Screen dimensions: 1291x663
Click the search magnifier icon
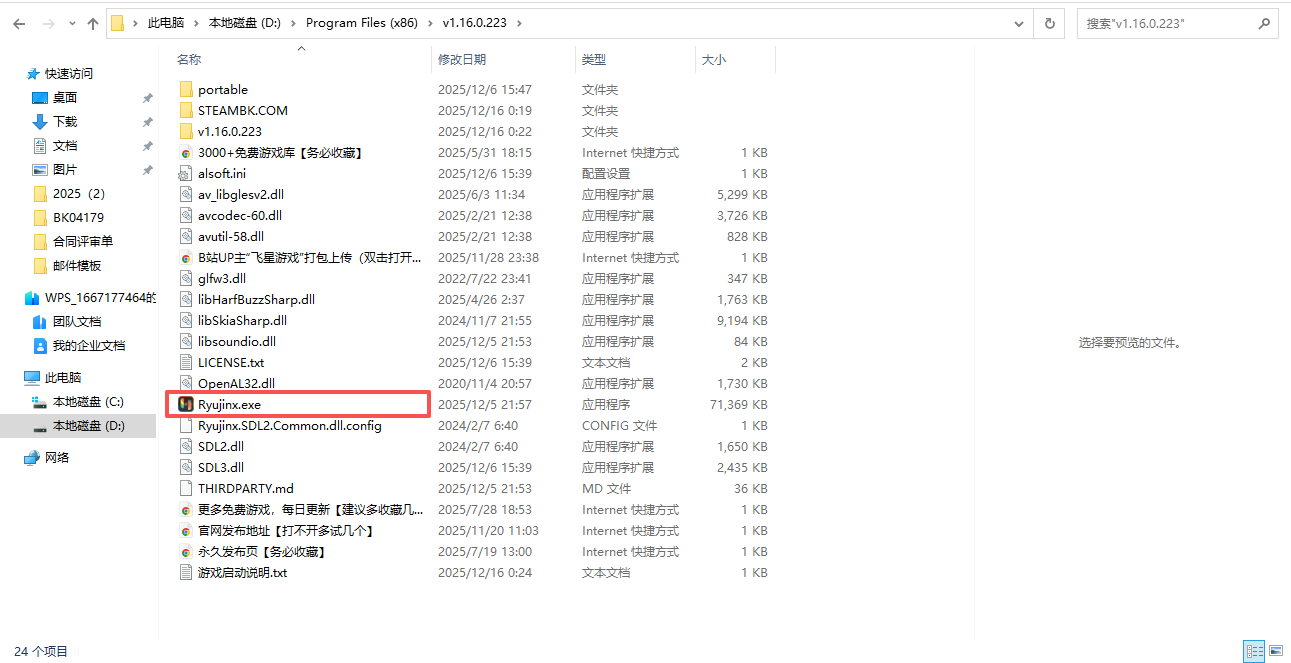(1264, 23)
